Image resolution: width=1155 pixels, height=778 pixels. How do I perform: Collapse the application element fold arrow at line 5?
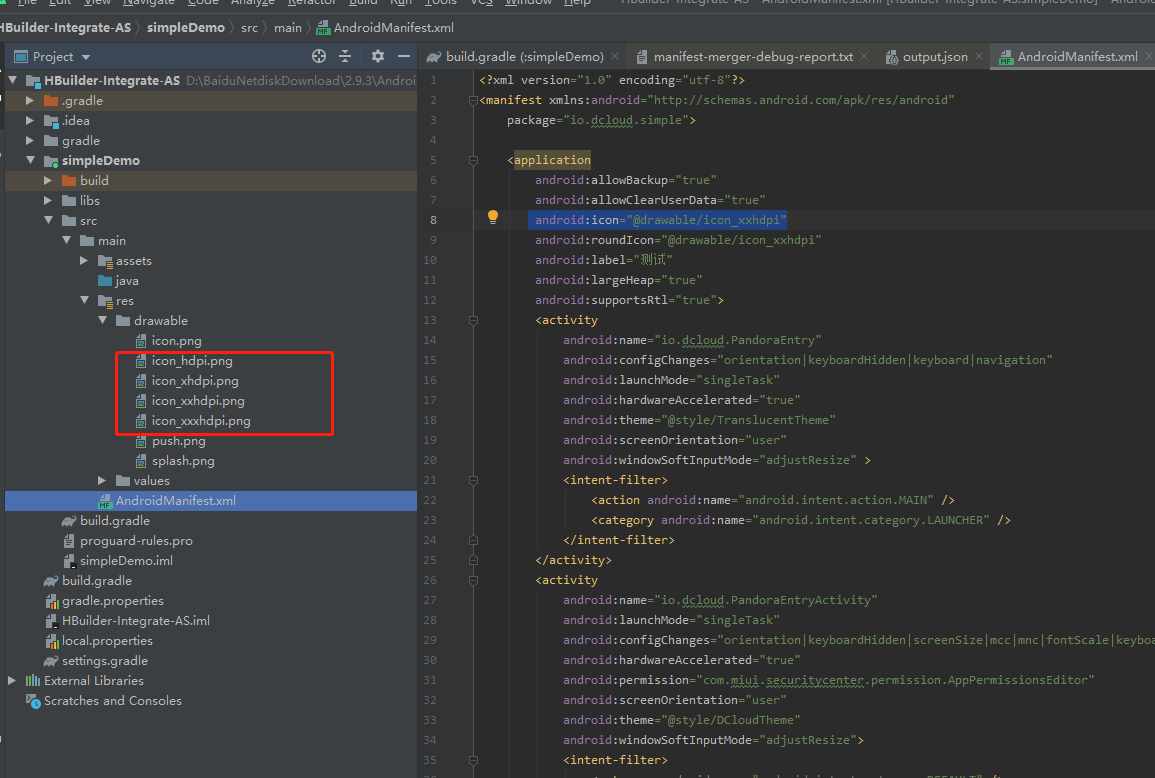(472, 159)
